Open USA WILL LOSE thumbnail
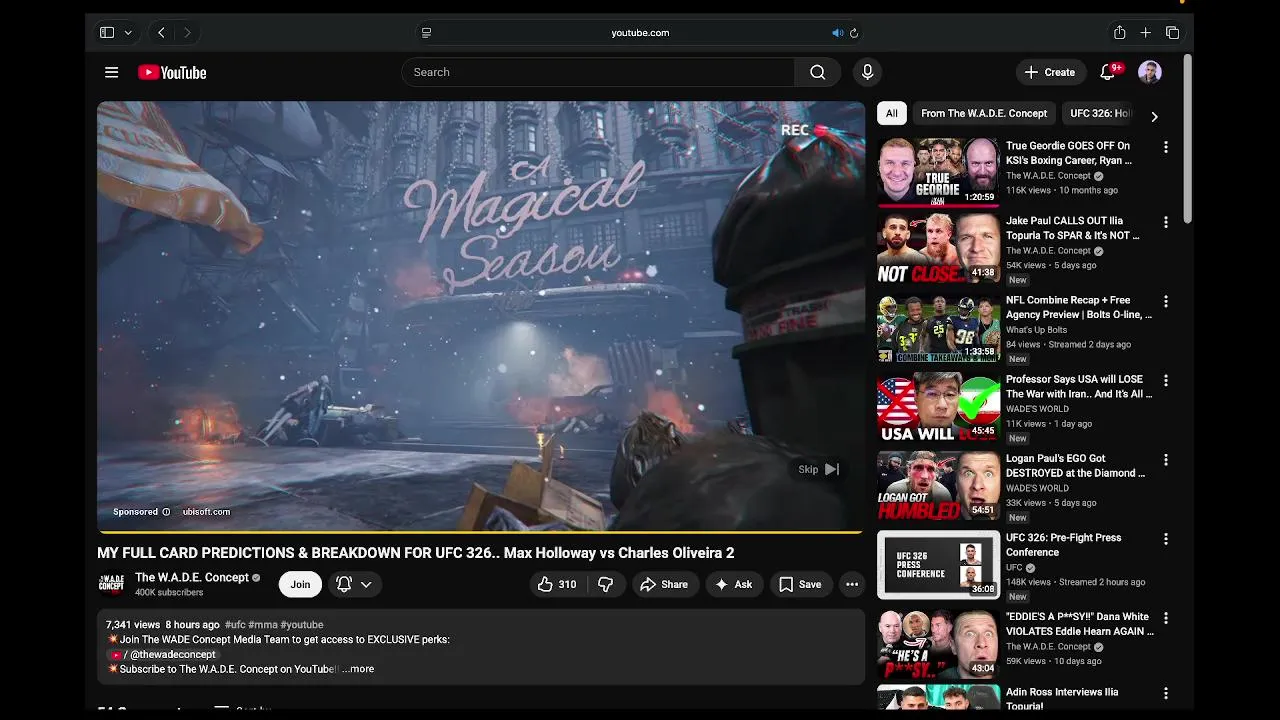1280x720 pixels. pyautogui.click(x=938, y=406)
